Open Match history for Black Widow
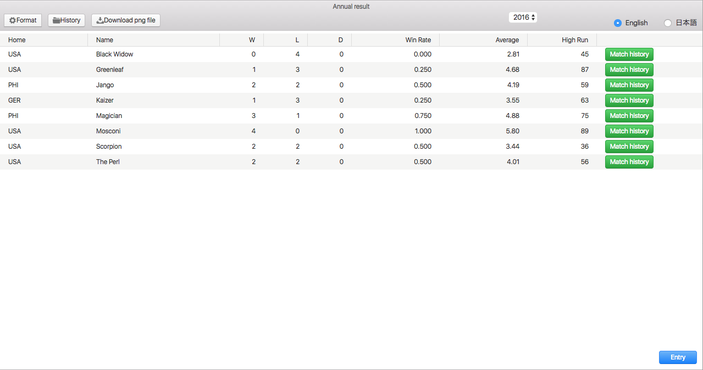Screen dimensions: 703x370 [629, 54]
